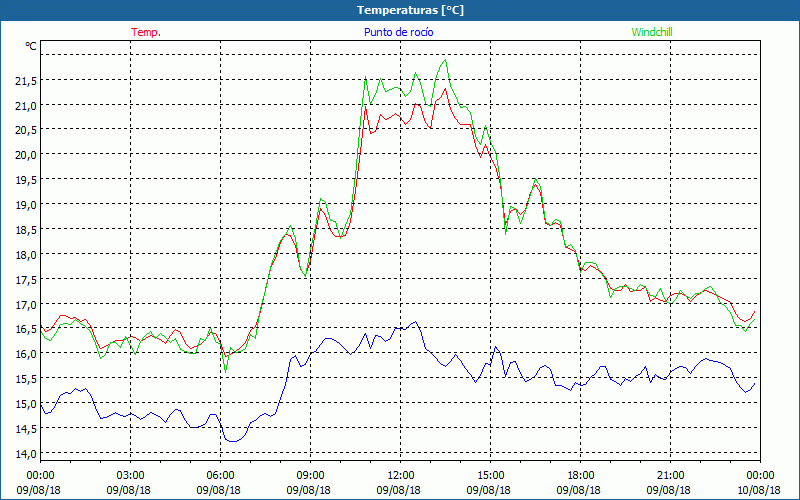Click the 12:00 time axis label
Image resolution: width=800 pixels, height=500 pixels.
click(401, 476)
